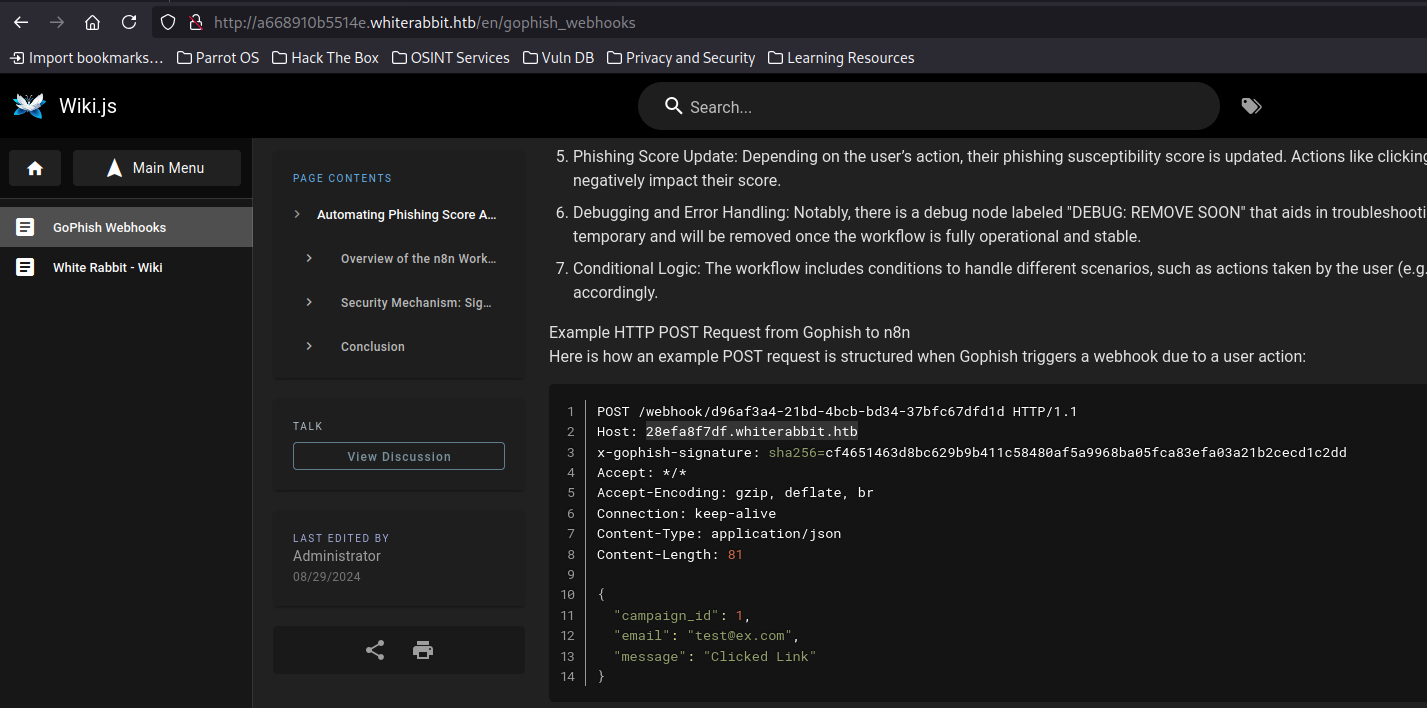This screenshot has width=1427, height=708.
Task: Click the Wiki.js logo icon
Action: click(29, 106)
